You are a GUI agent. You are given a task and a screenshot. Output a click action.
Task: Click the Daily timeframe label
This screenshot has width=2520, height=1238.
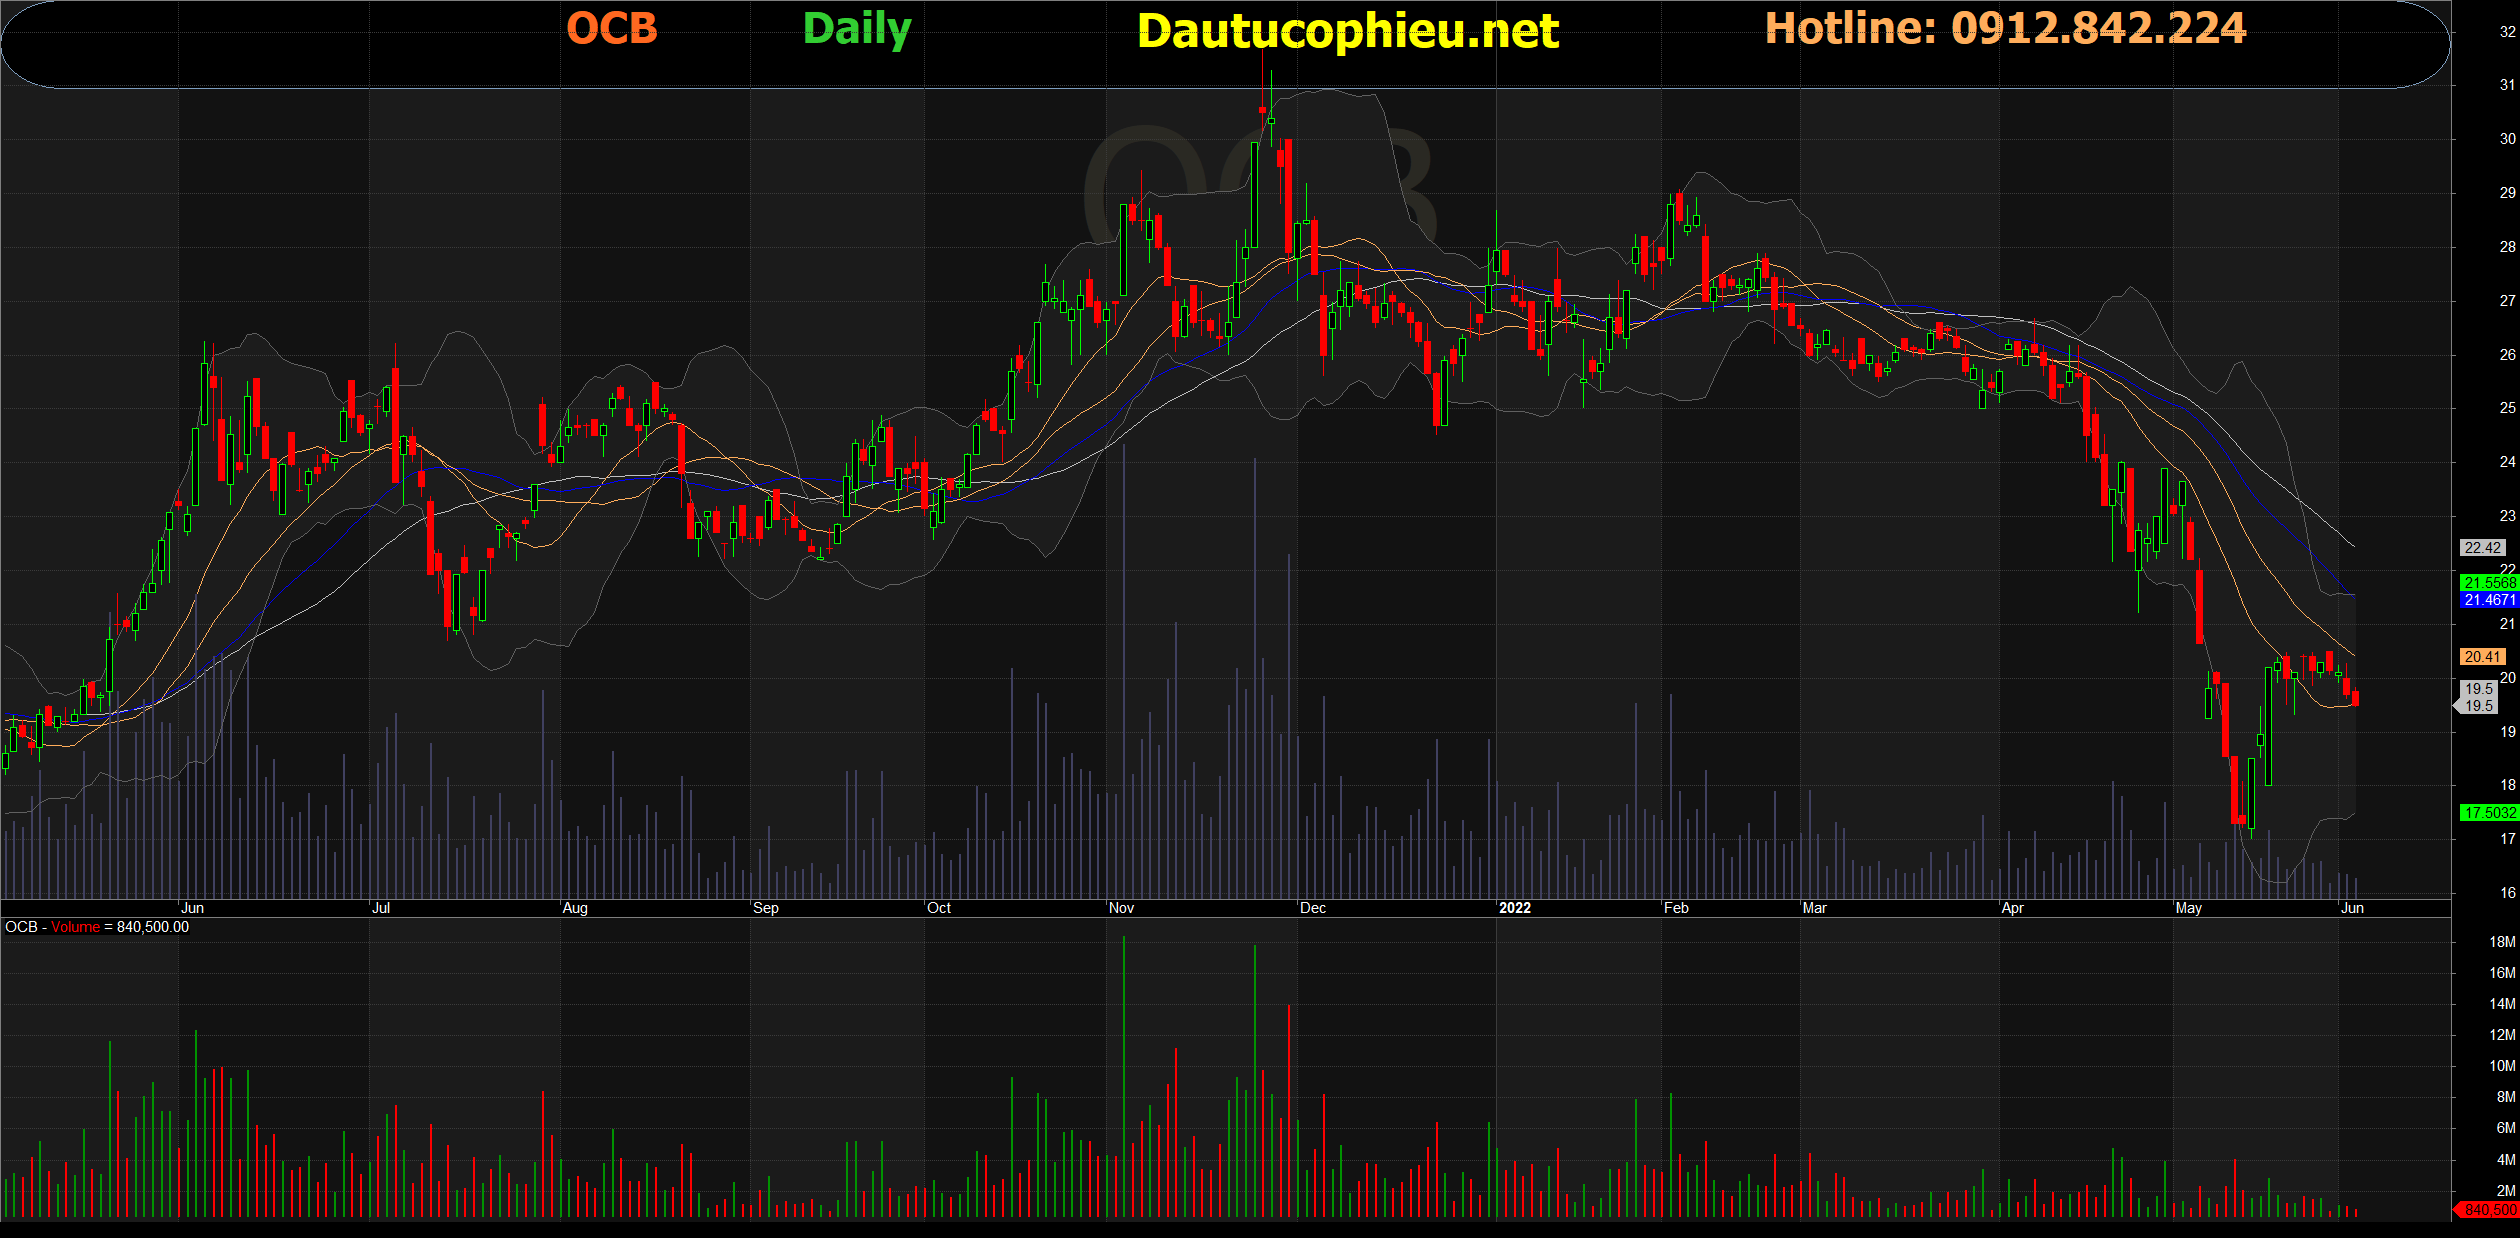click(x=857, y=29)
